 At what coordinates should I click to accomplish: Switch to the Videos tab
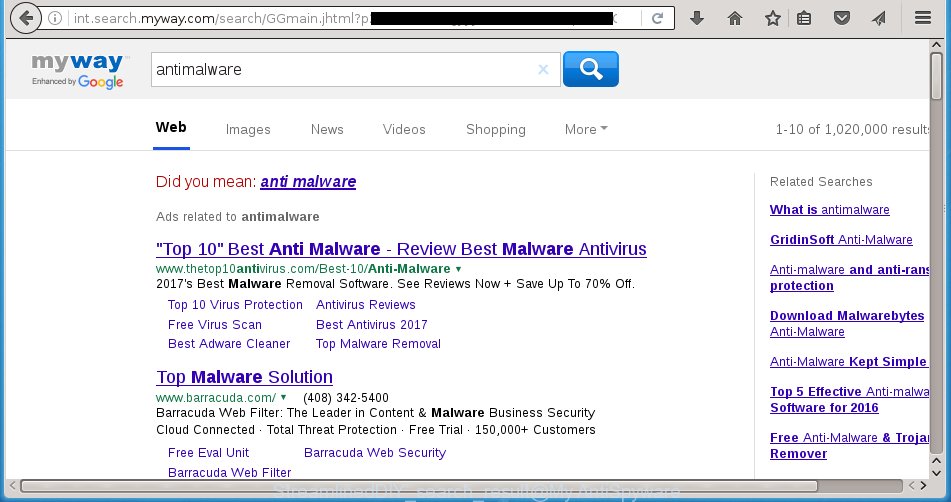pyautogui.click(x=404, y=129)
